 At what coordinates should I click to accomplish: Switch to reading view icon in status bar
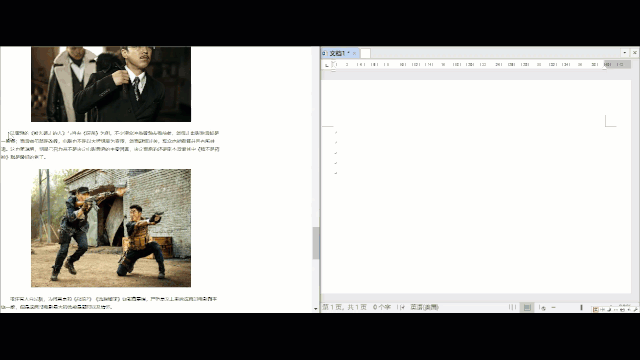click(512, 307)
